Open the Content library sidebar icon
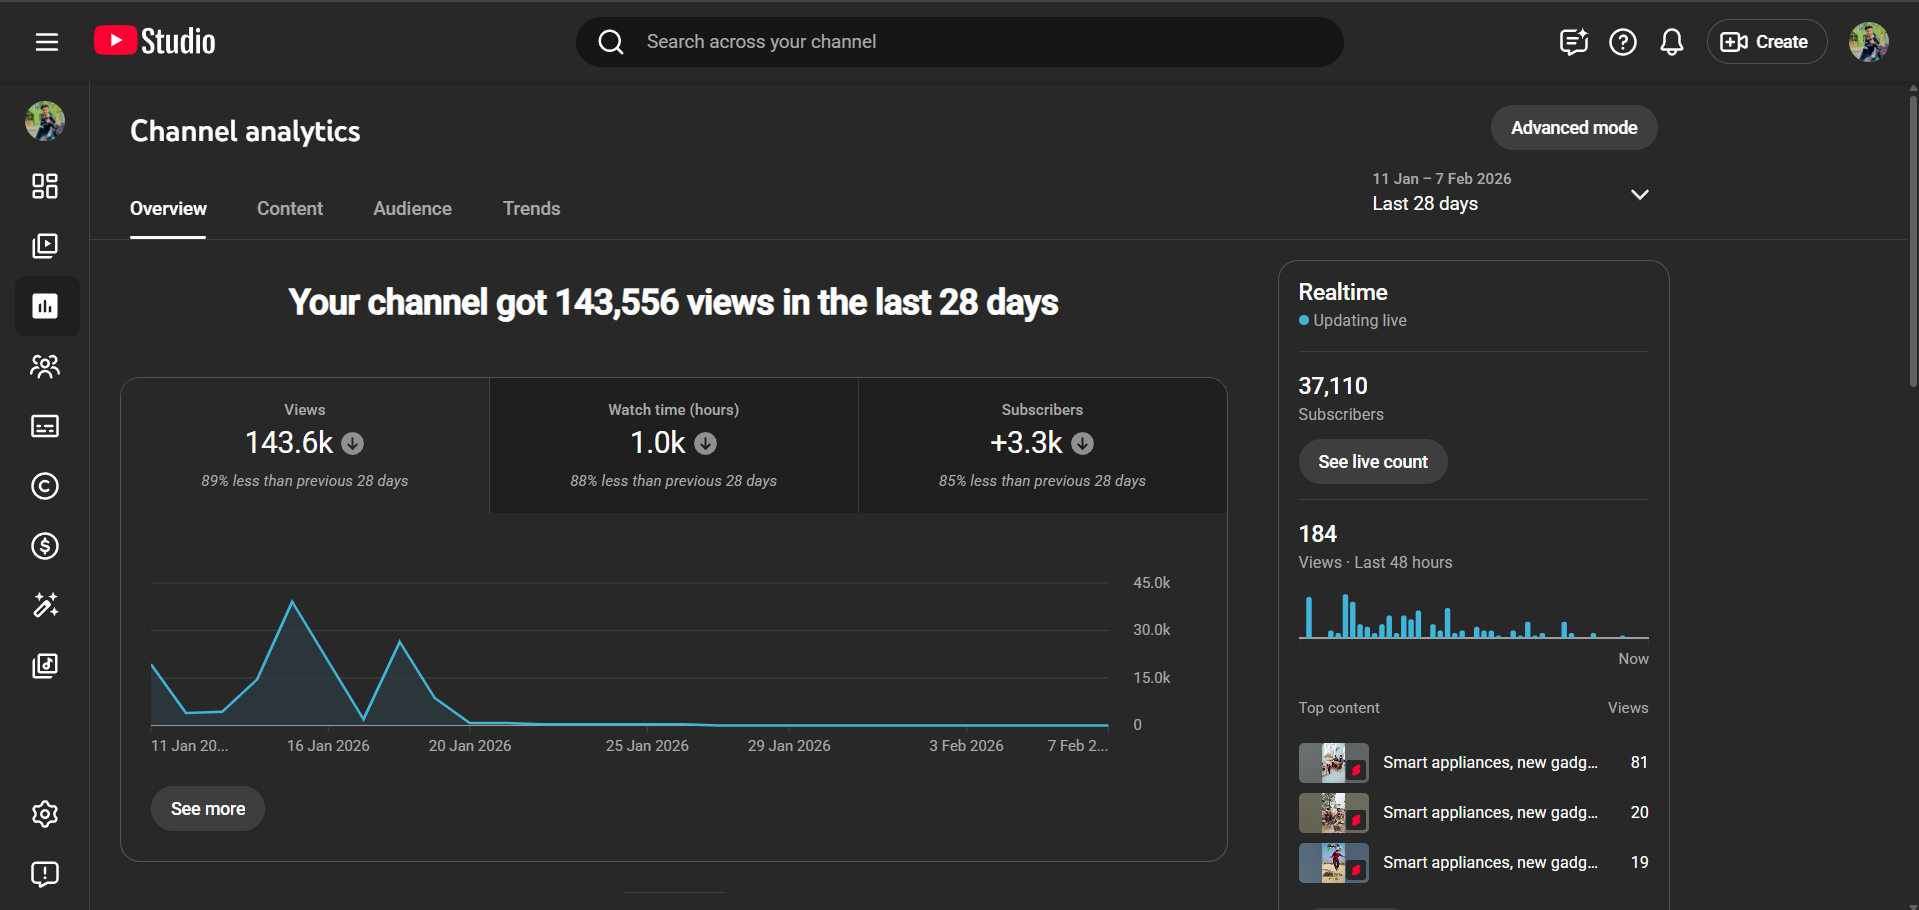This screenshot has width=1919, height=910. pyautogui.click(x=45, y=246)
